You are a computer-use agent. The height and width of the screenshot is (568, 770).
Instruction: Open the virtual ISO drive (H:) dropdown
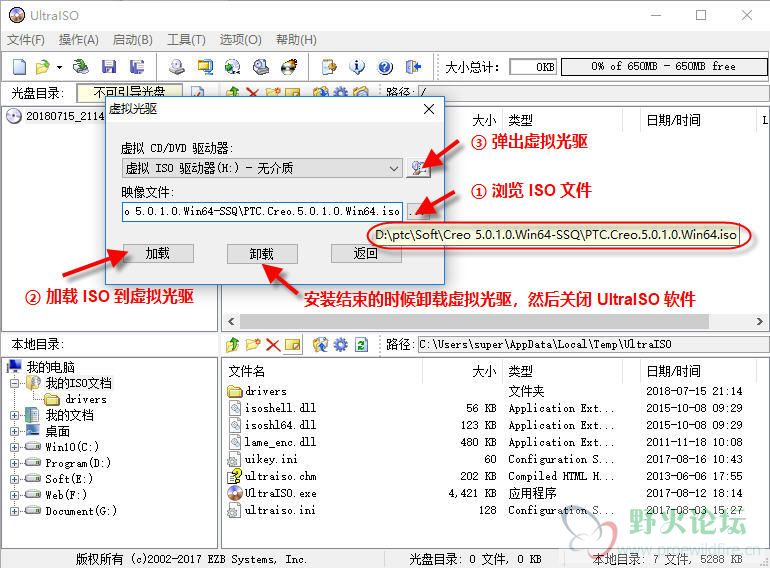pyautogui.click(x=262, y=168)
